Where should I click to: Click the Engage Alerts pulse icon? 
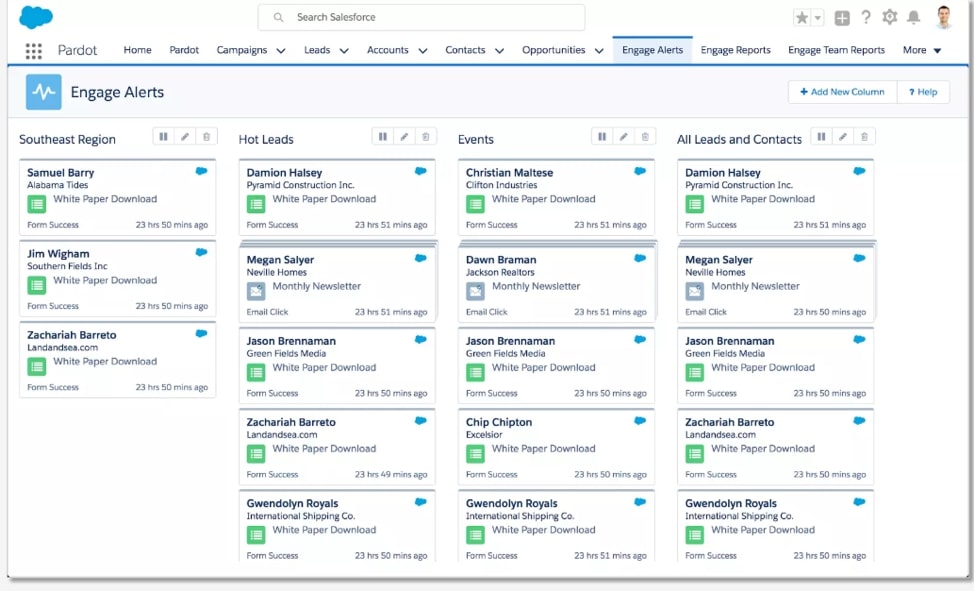[43, 92]
